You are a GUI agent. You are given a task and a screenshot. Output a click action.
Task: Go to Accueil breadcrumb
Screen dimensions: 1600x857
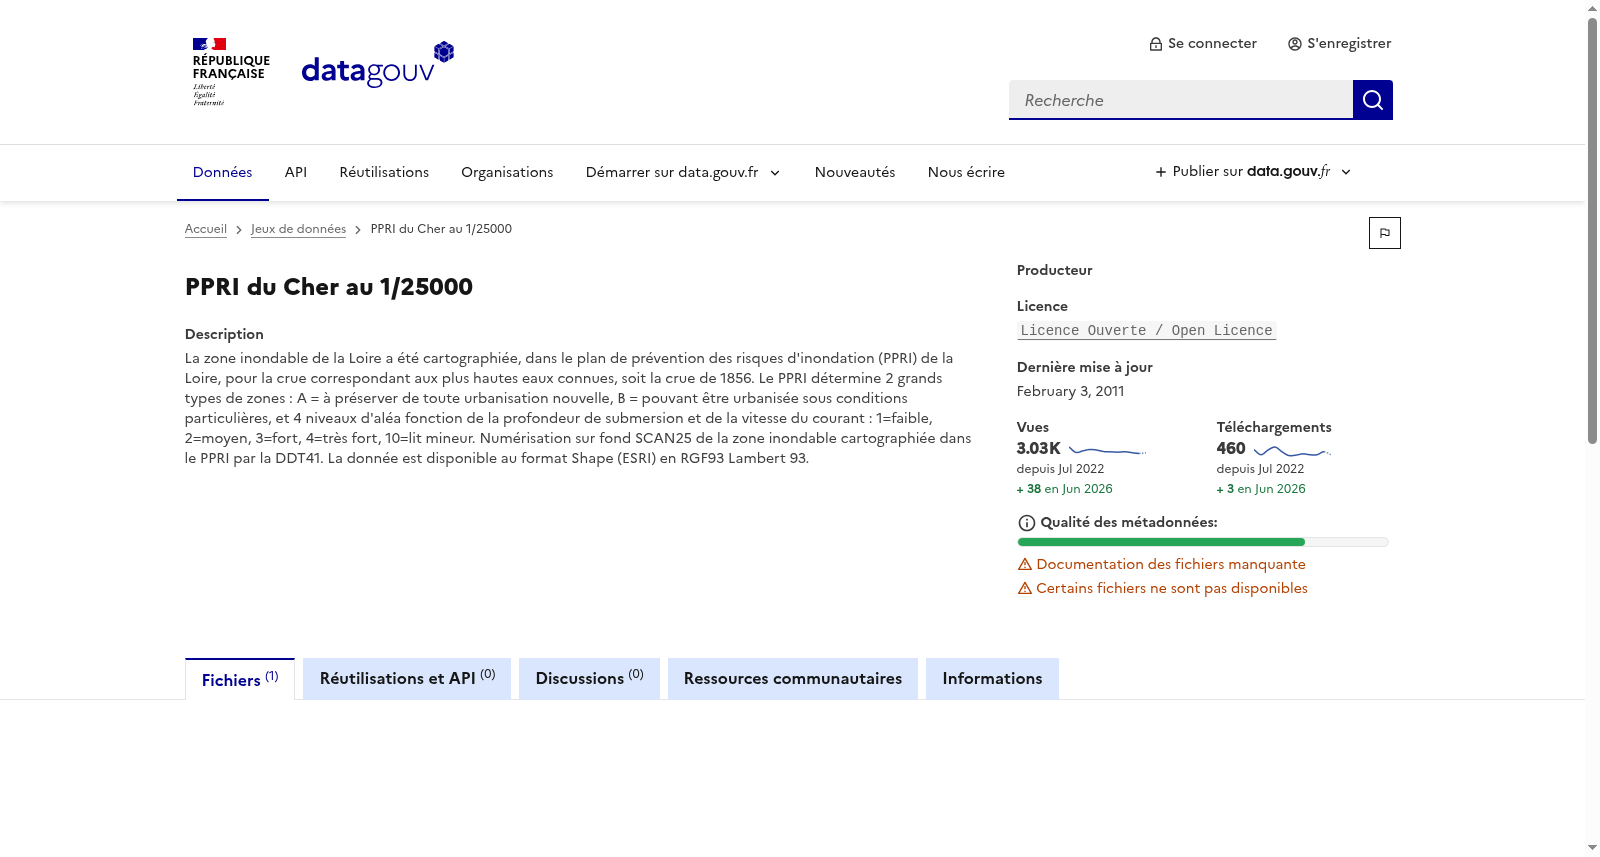[x=206, y=229]
